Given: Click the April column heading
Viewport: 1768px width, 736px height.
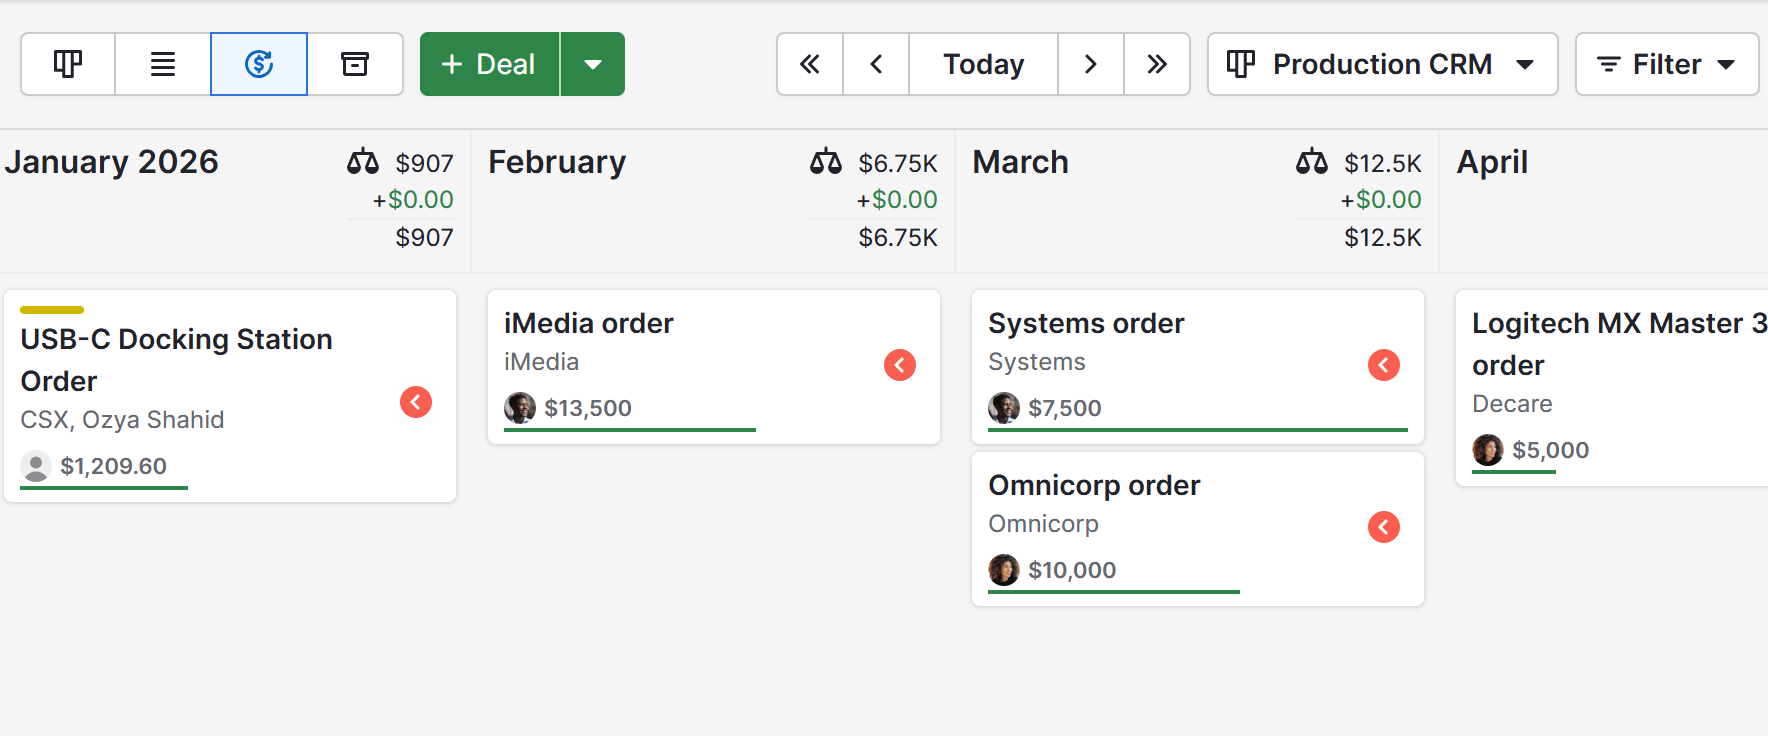Looking at the screenshot, I should [x=1492, y=162].
